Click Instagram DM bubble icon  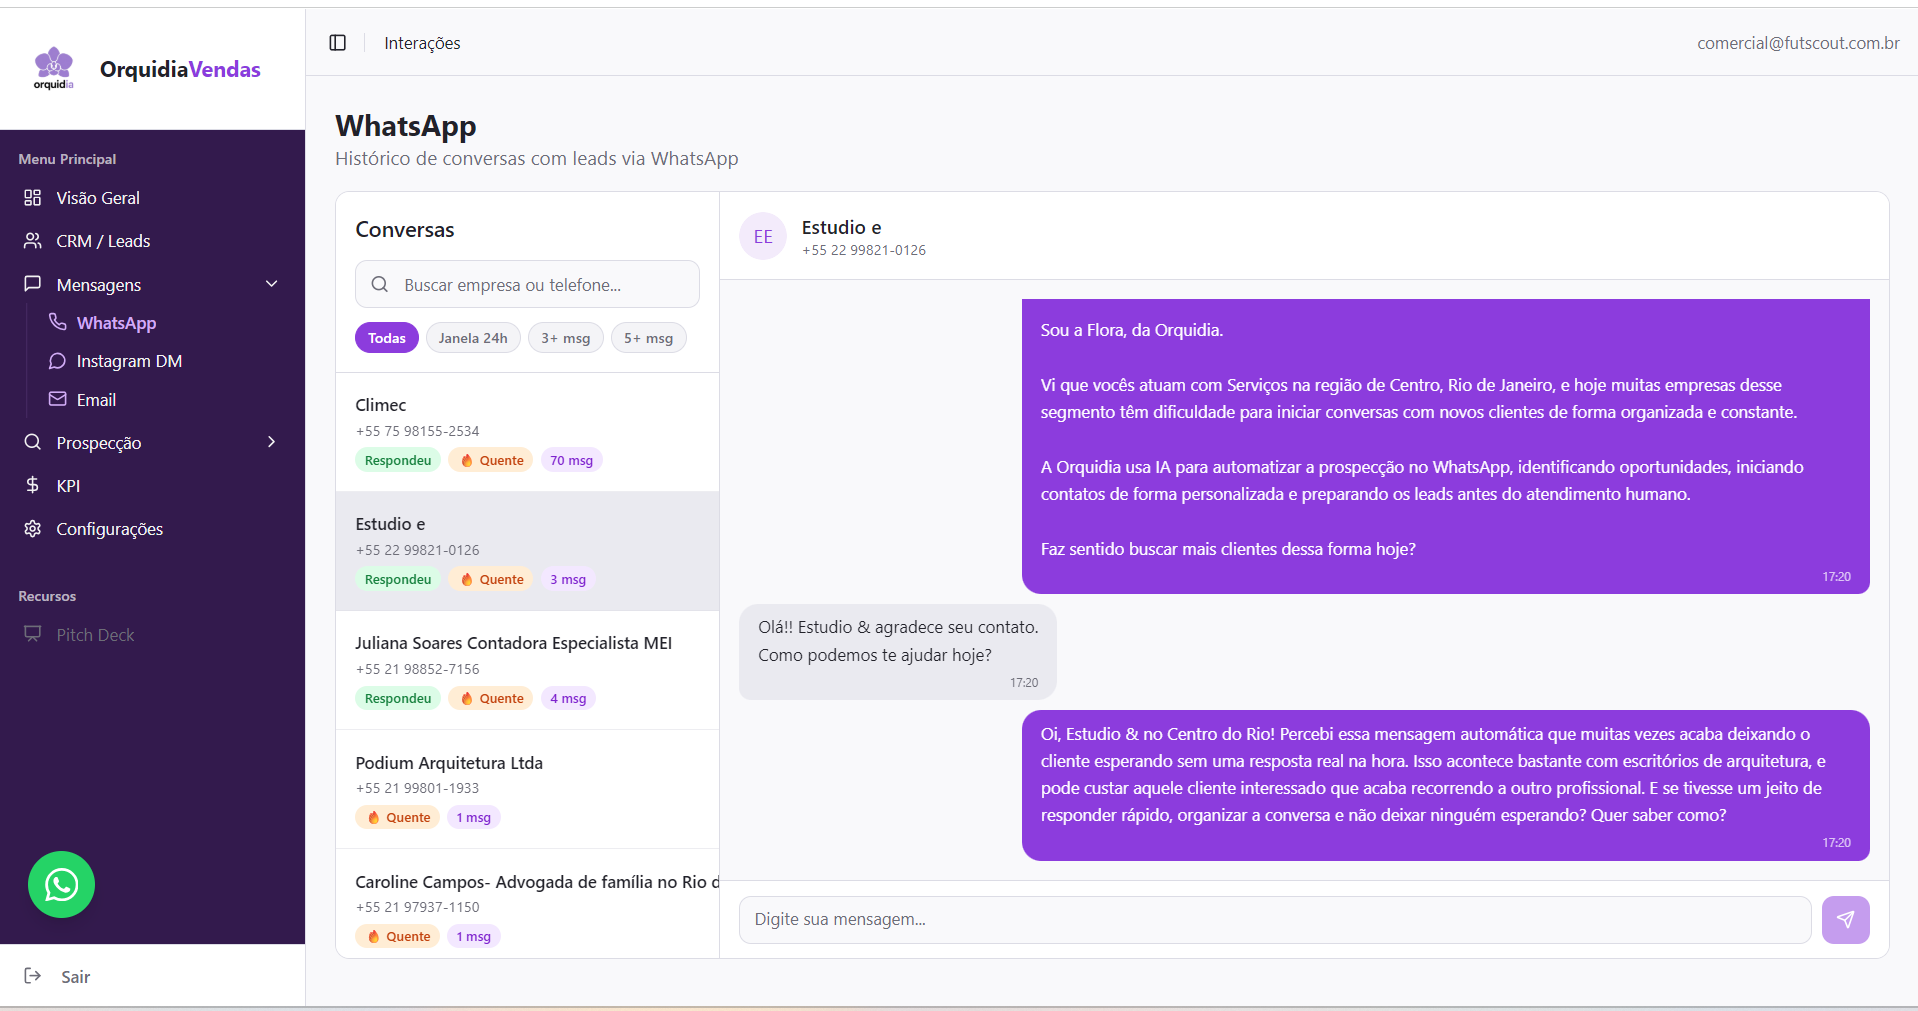click(58, 361)
